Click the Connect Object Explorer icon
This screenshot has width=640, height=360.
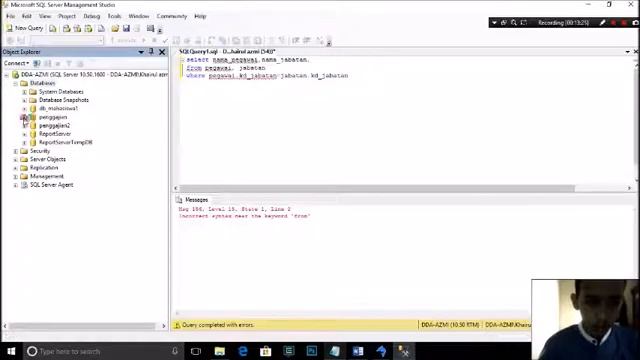click(x=37, y=63)
